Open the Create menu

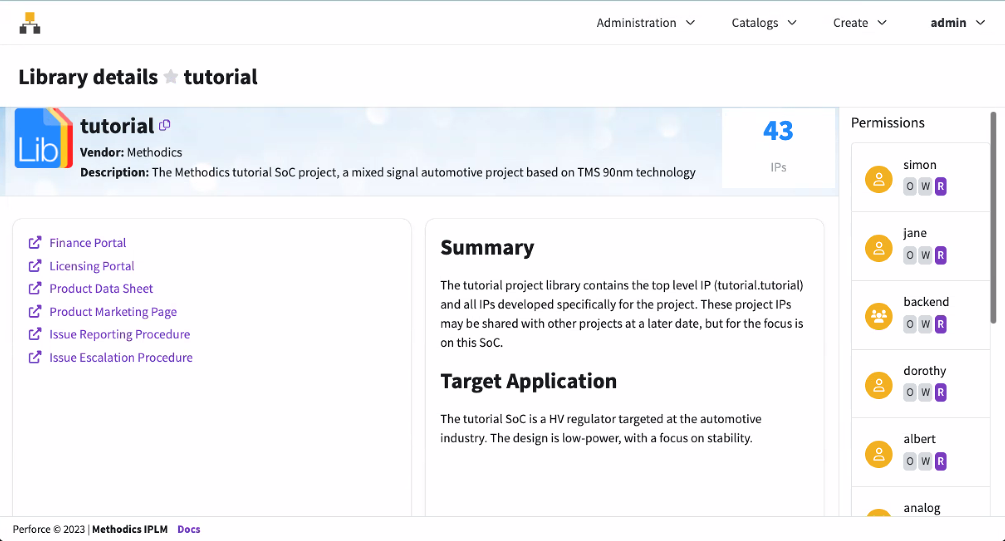click(860, 23)
